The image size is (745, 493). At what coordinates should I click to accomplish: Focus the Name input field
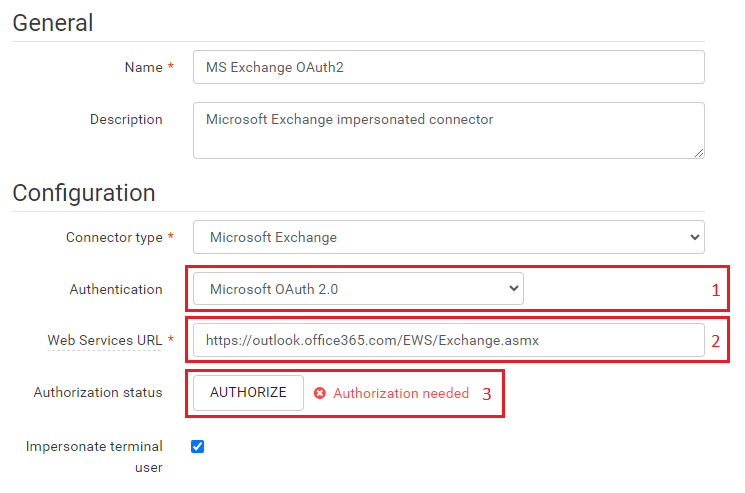(x=448, y=67)
